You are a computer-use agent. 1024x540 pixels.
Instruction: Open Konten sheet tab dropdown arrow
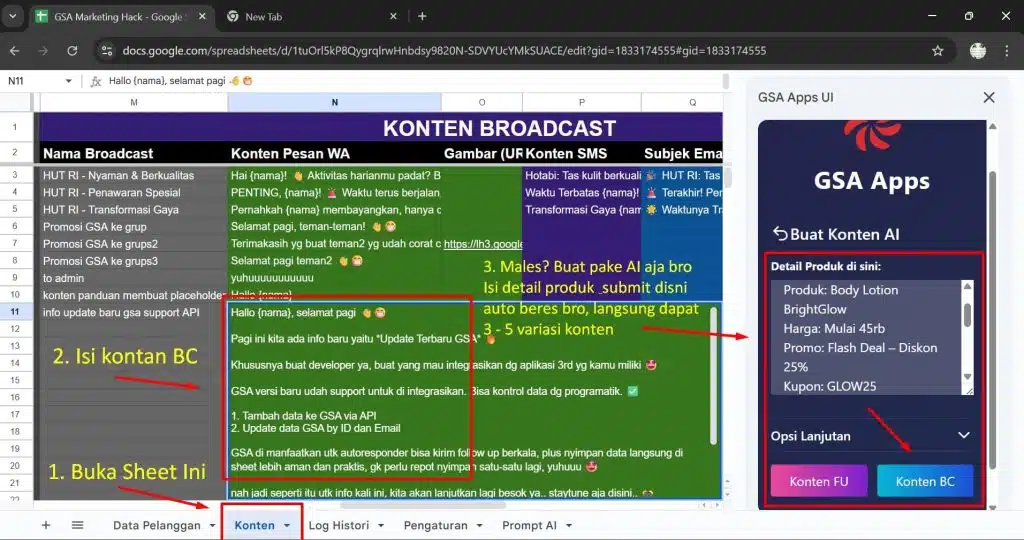pos(287,526)
